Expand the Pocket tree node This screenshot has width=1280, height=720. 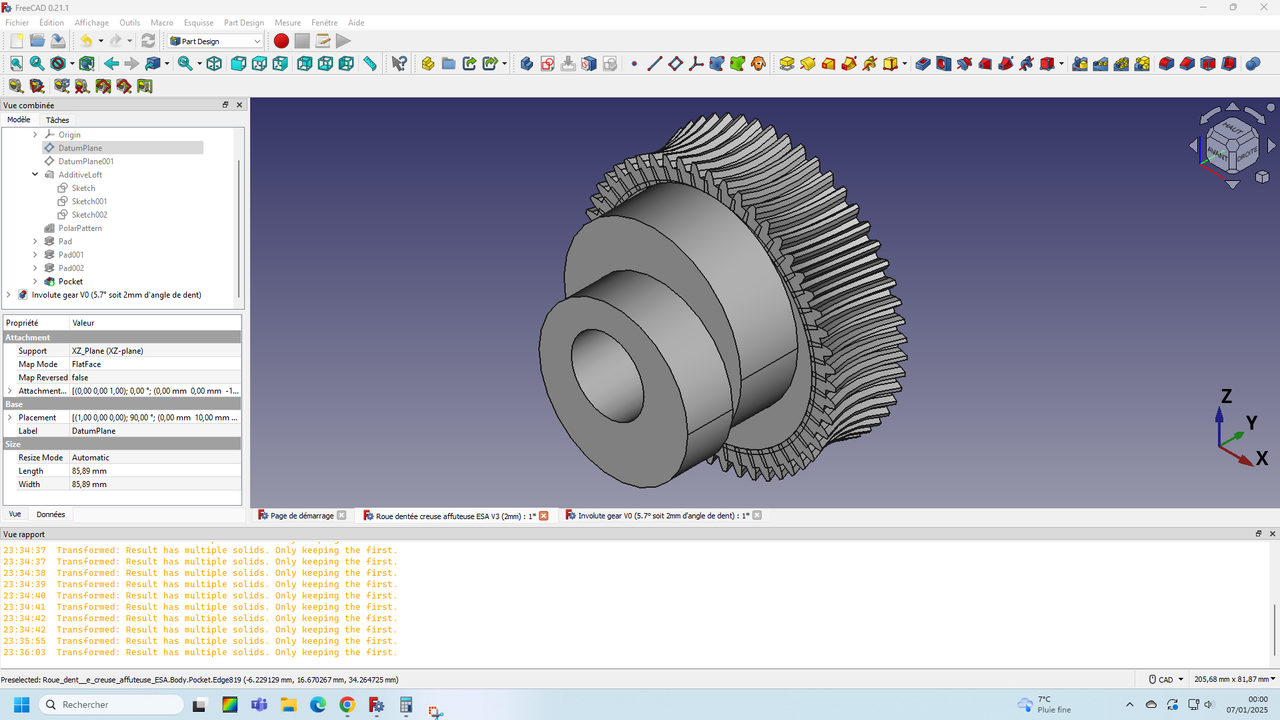click(35, 281)
